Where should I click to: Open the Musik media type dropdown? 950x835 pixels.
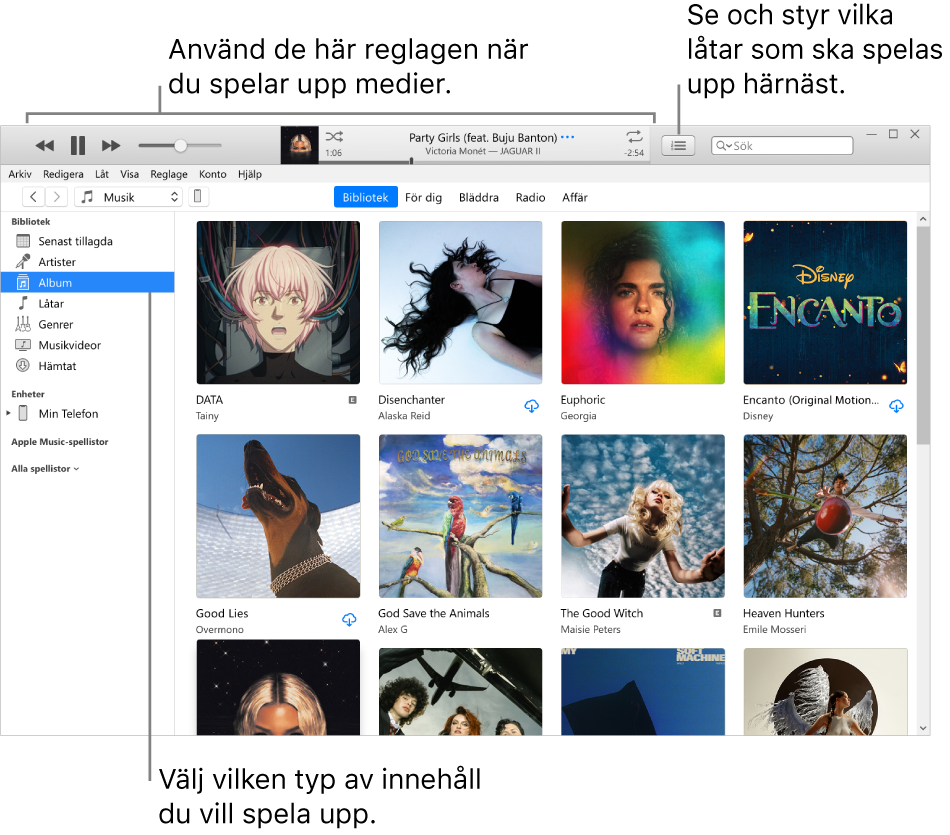point(128,197)
